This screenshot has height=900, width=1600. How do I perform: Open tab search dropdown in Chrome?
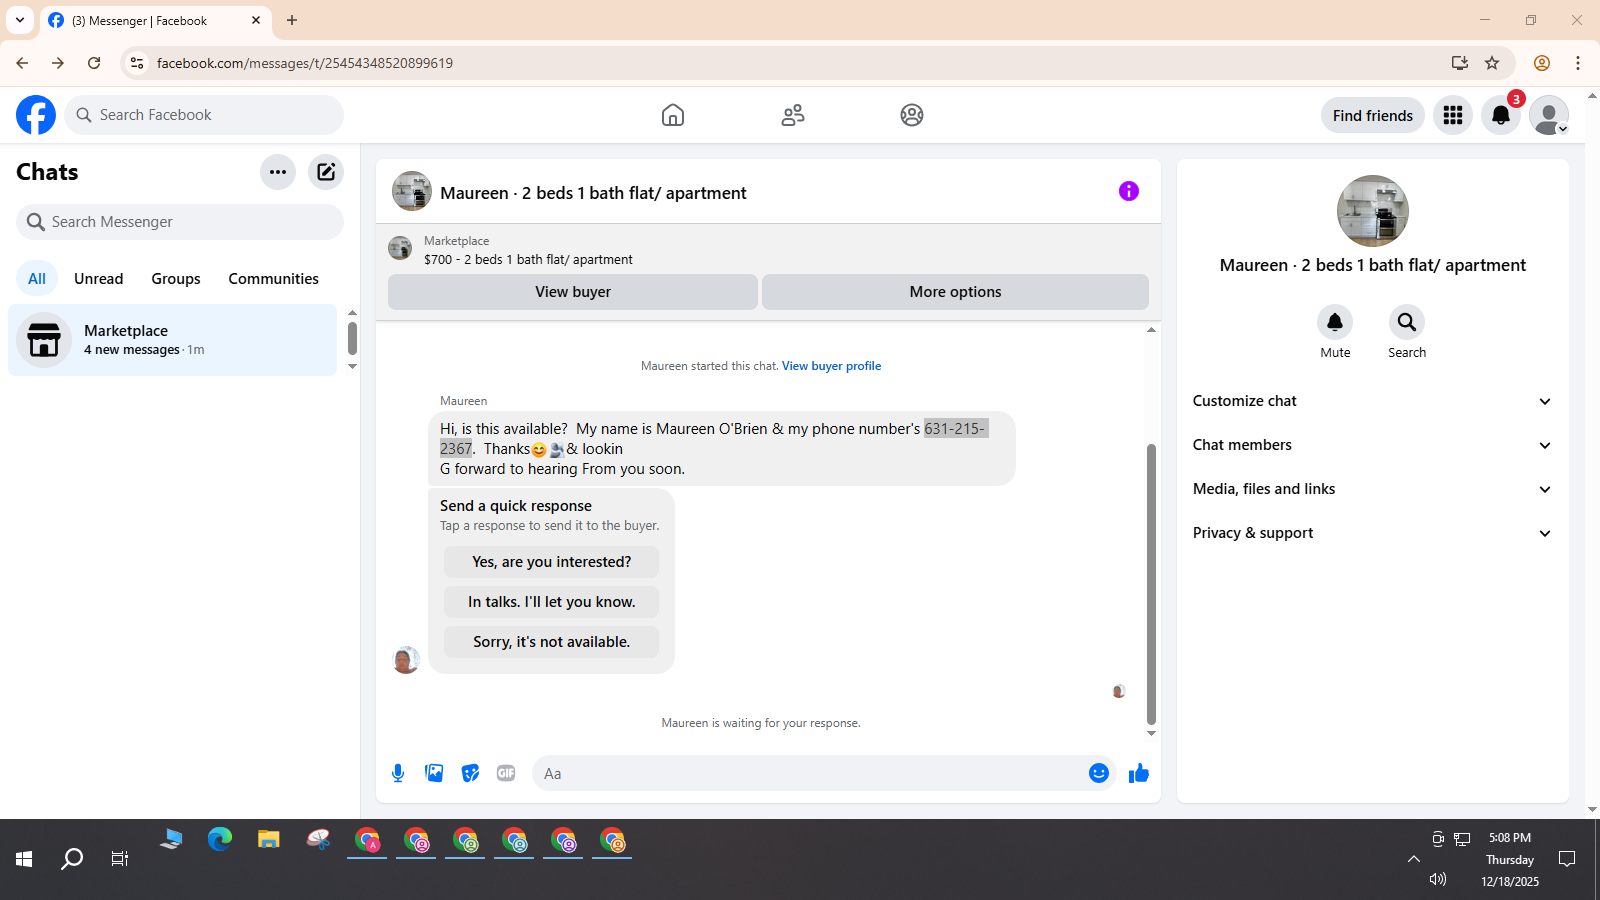coord(20,20)
